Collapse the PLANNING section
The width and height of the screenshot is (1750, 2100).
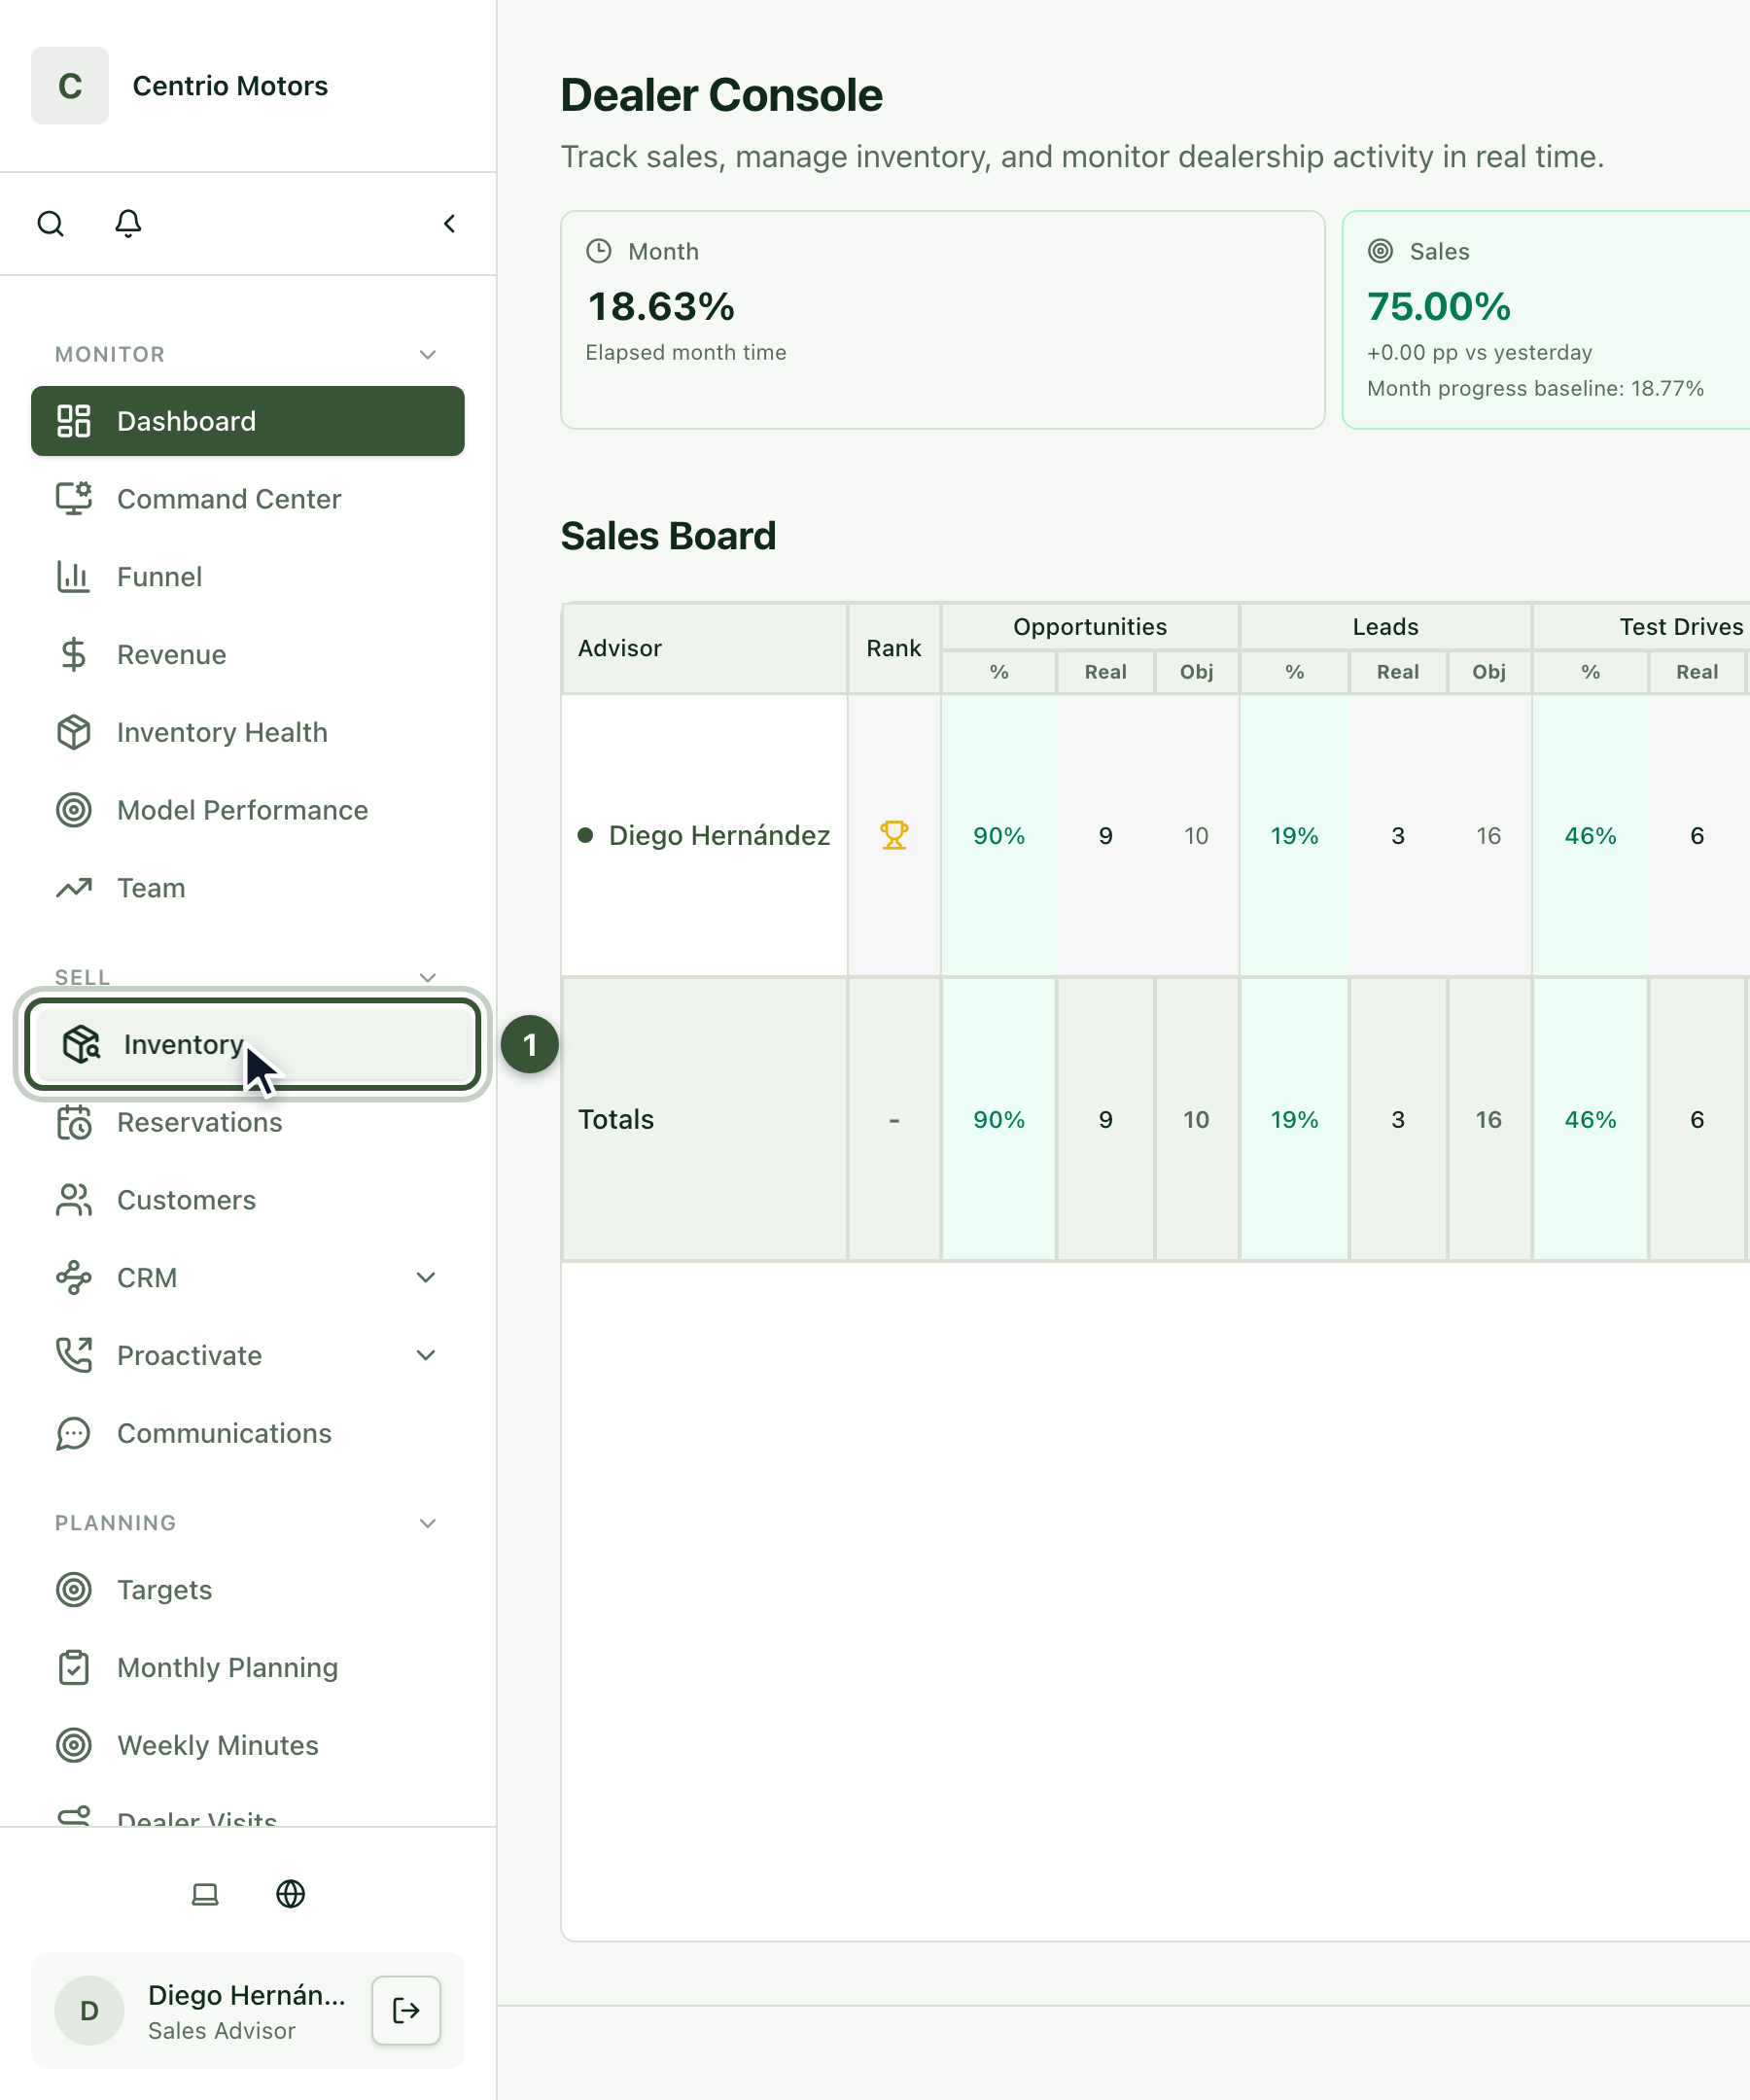tap(428, 1523)
